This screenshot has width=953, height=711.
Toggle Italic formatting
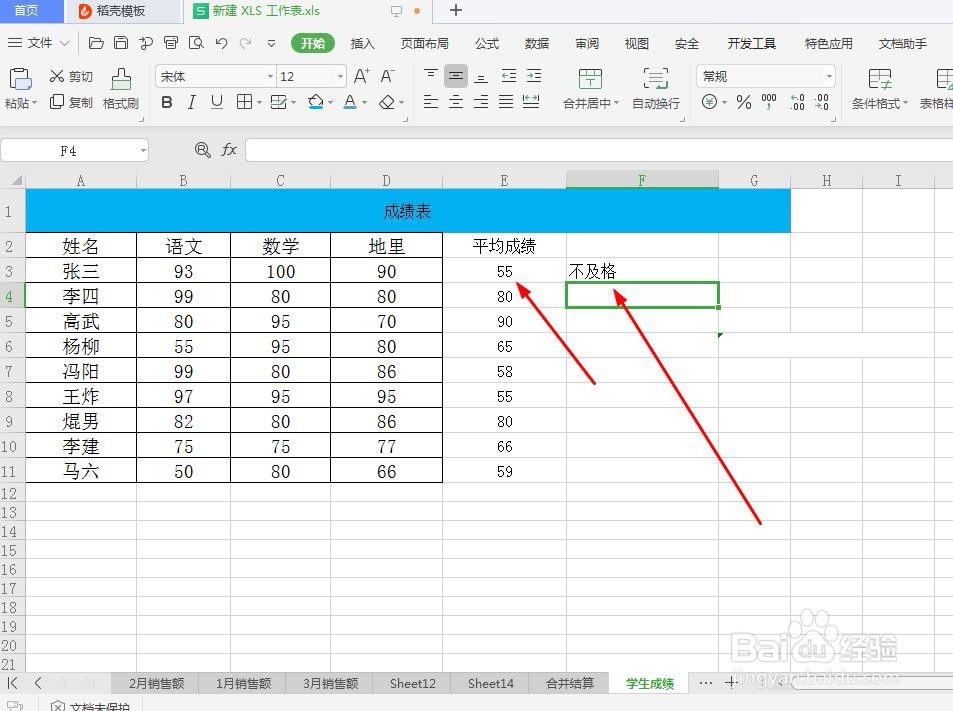191,101
